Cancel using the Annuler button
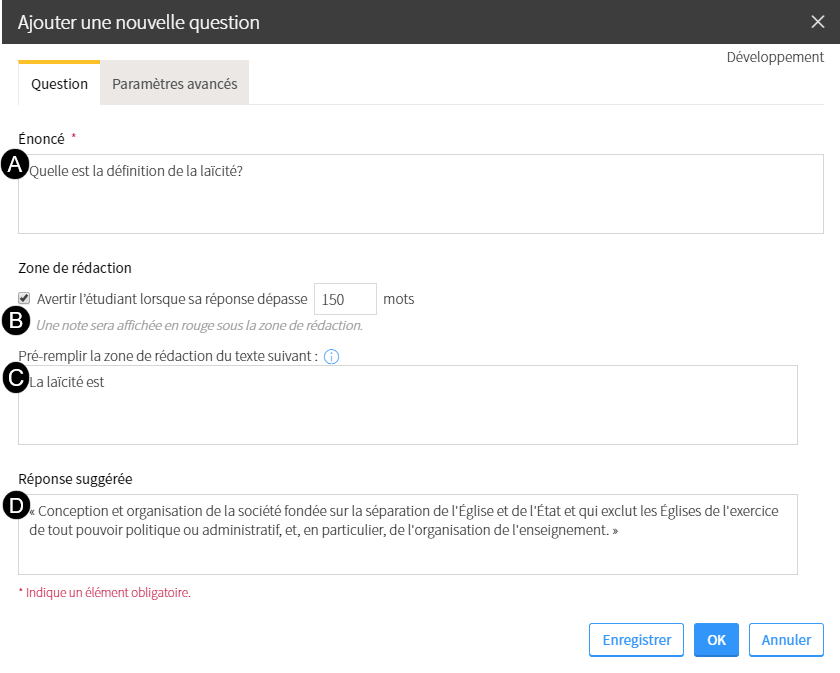The image size is (840, 673). (x=786, y=640)
